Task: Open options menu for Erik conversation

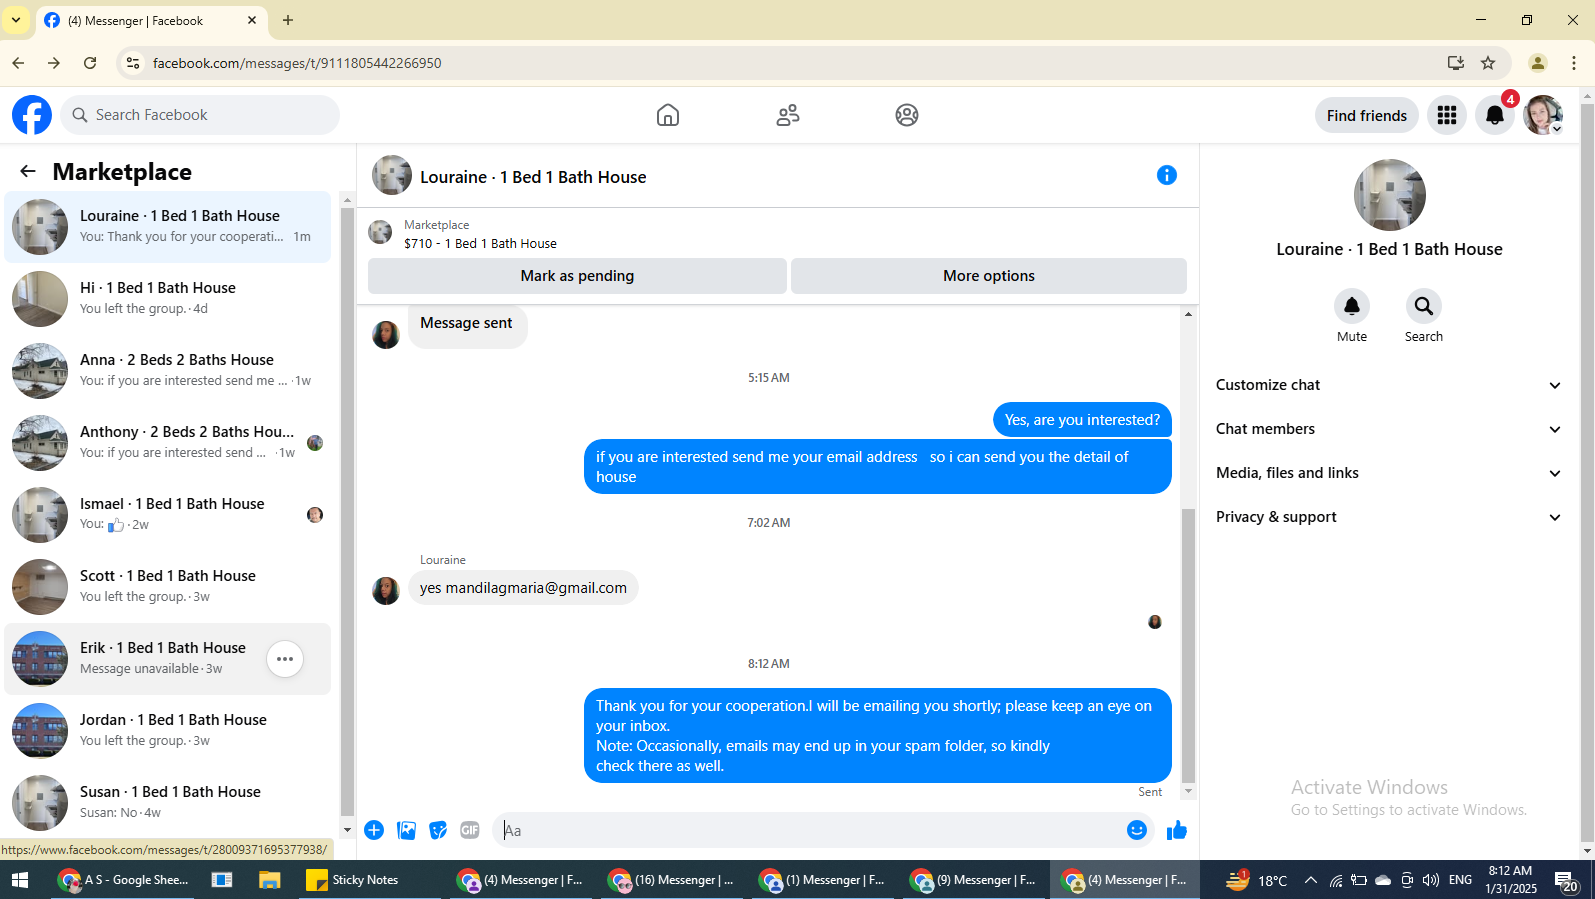Action: [x=285, y=659]
